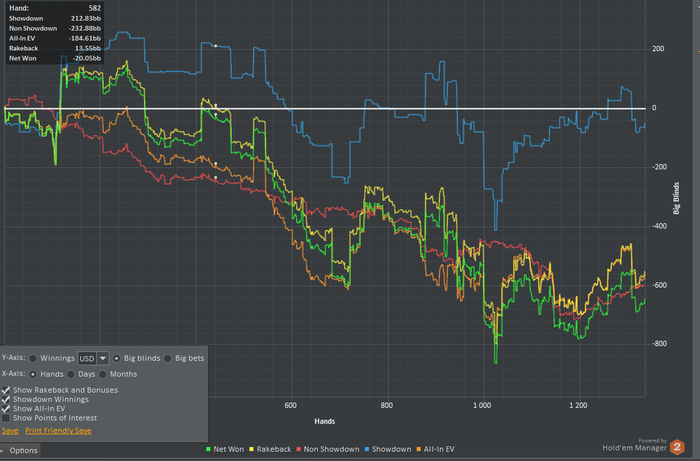Select the Big bets radio button
700x461 pixels.
(167, 358)
